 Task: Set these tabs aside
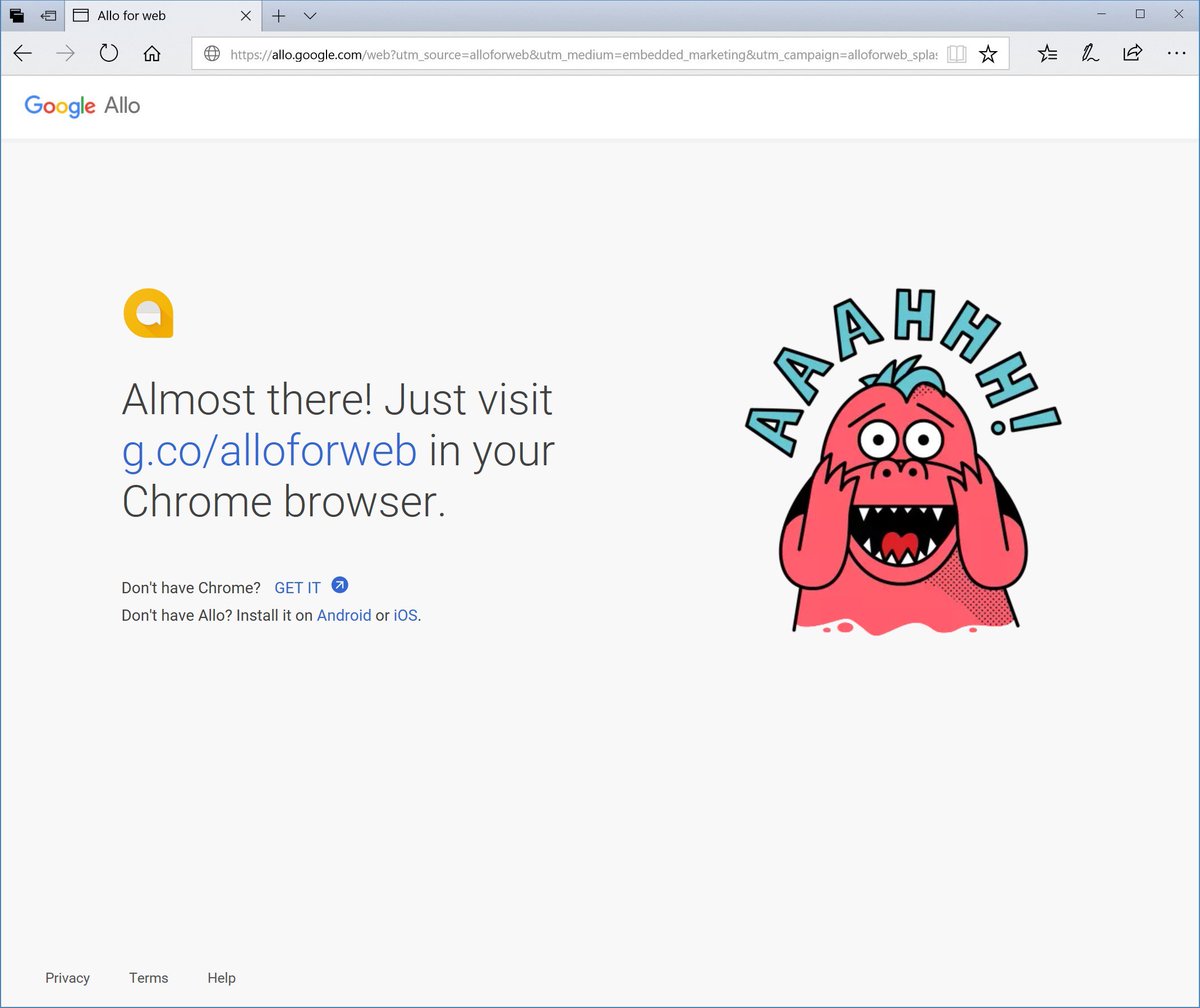(48, 16)
